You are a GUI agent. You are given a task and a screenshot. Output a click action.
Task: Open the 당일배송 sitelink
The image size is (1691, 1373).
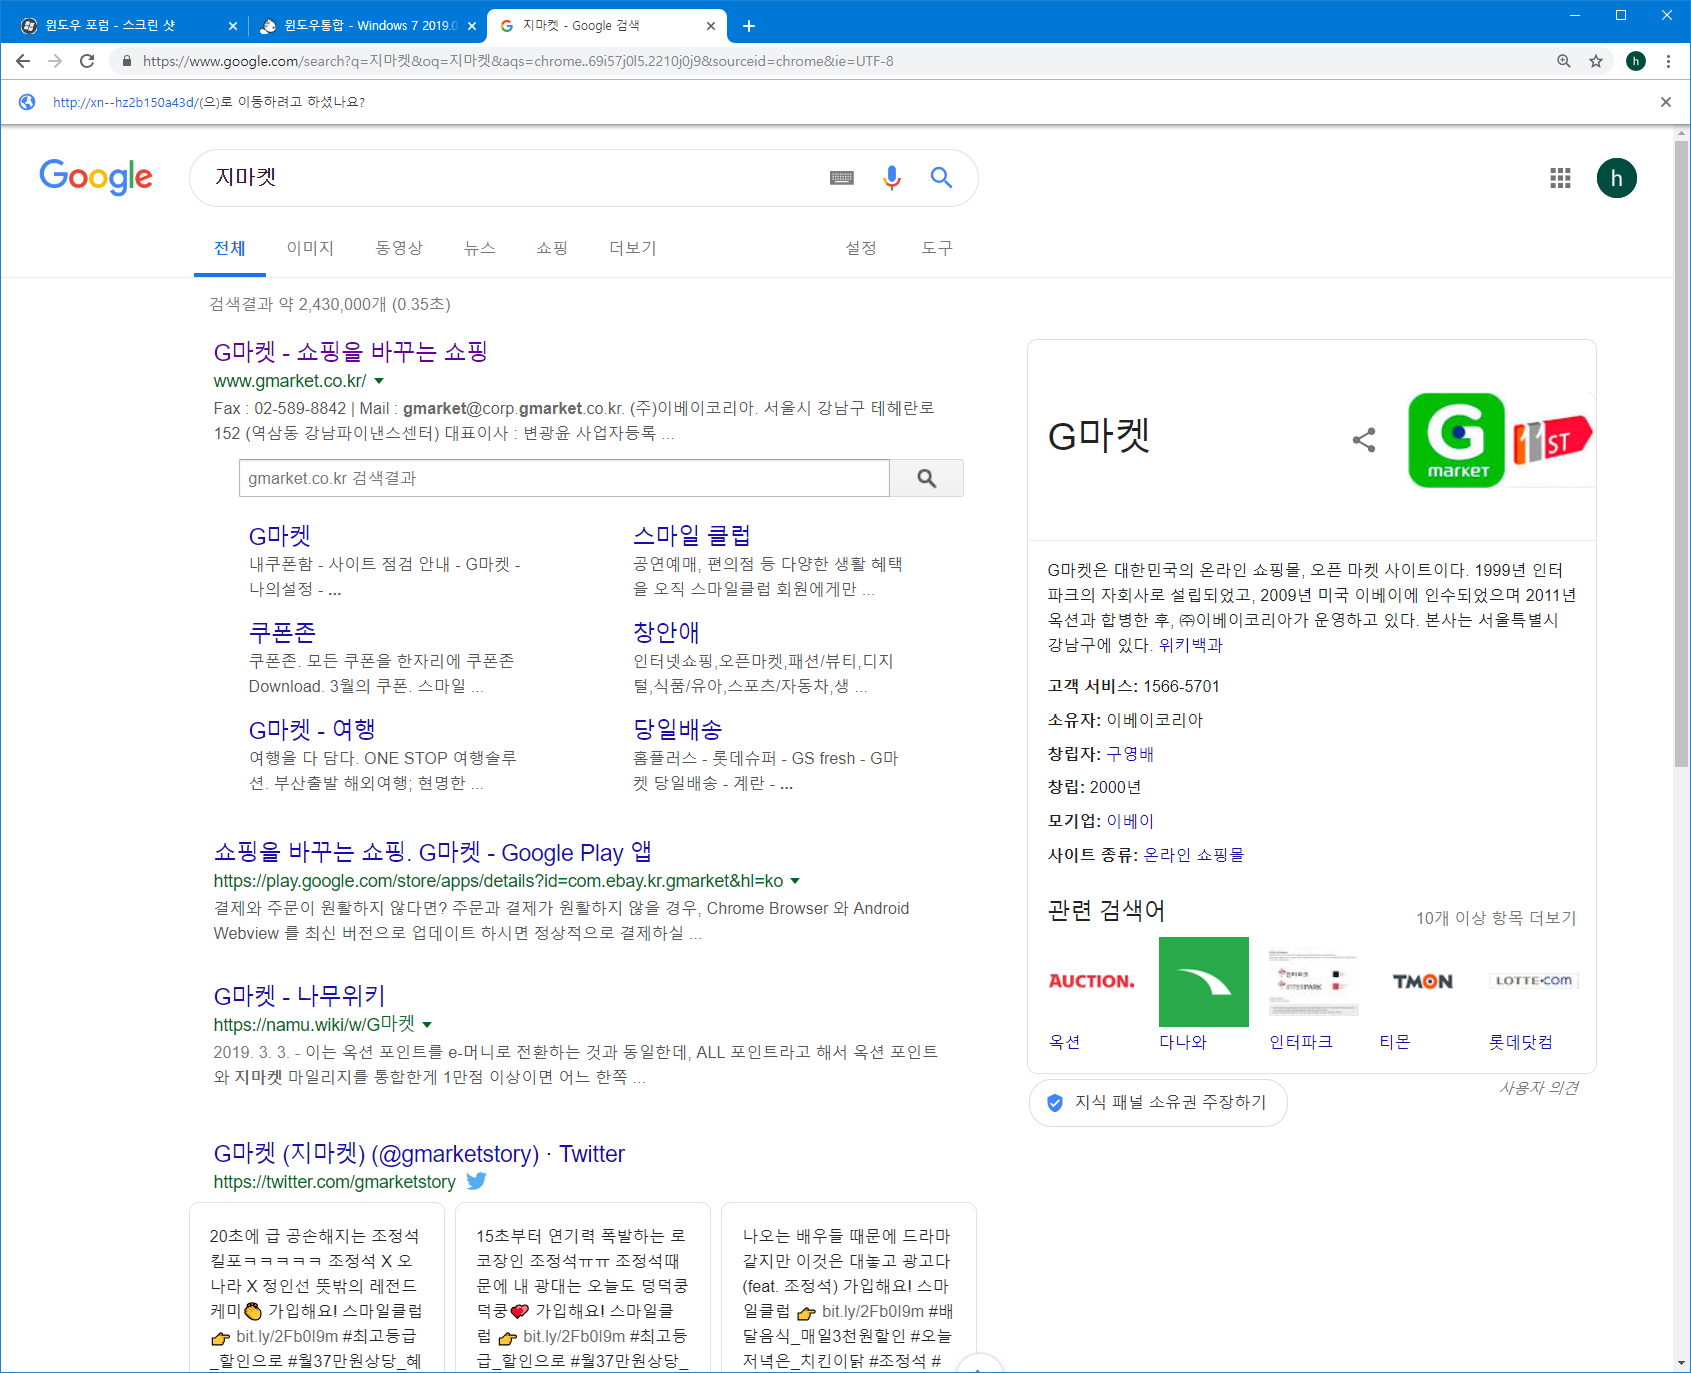point(677,730)
